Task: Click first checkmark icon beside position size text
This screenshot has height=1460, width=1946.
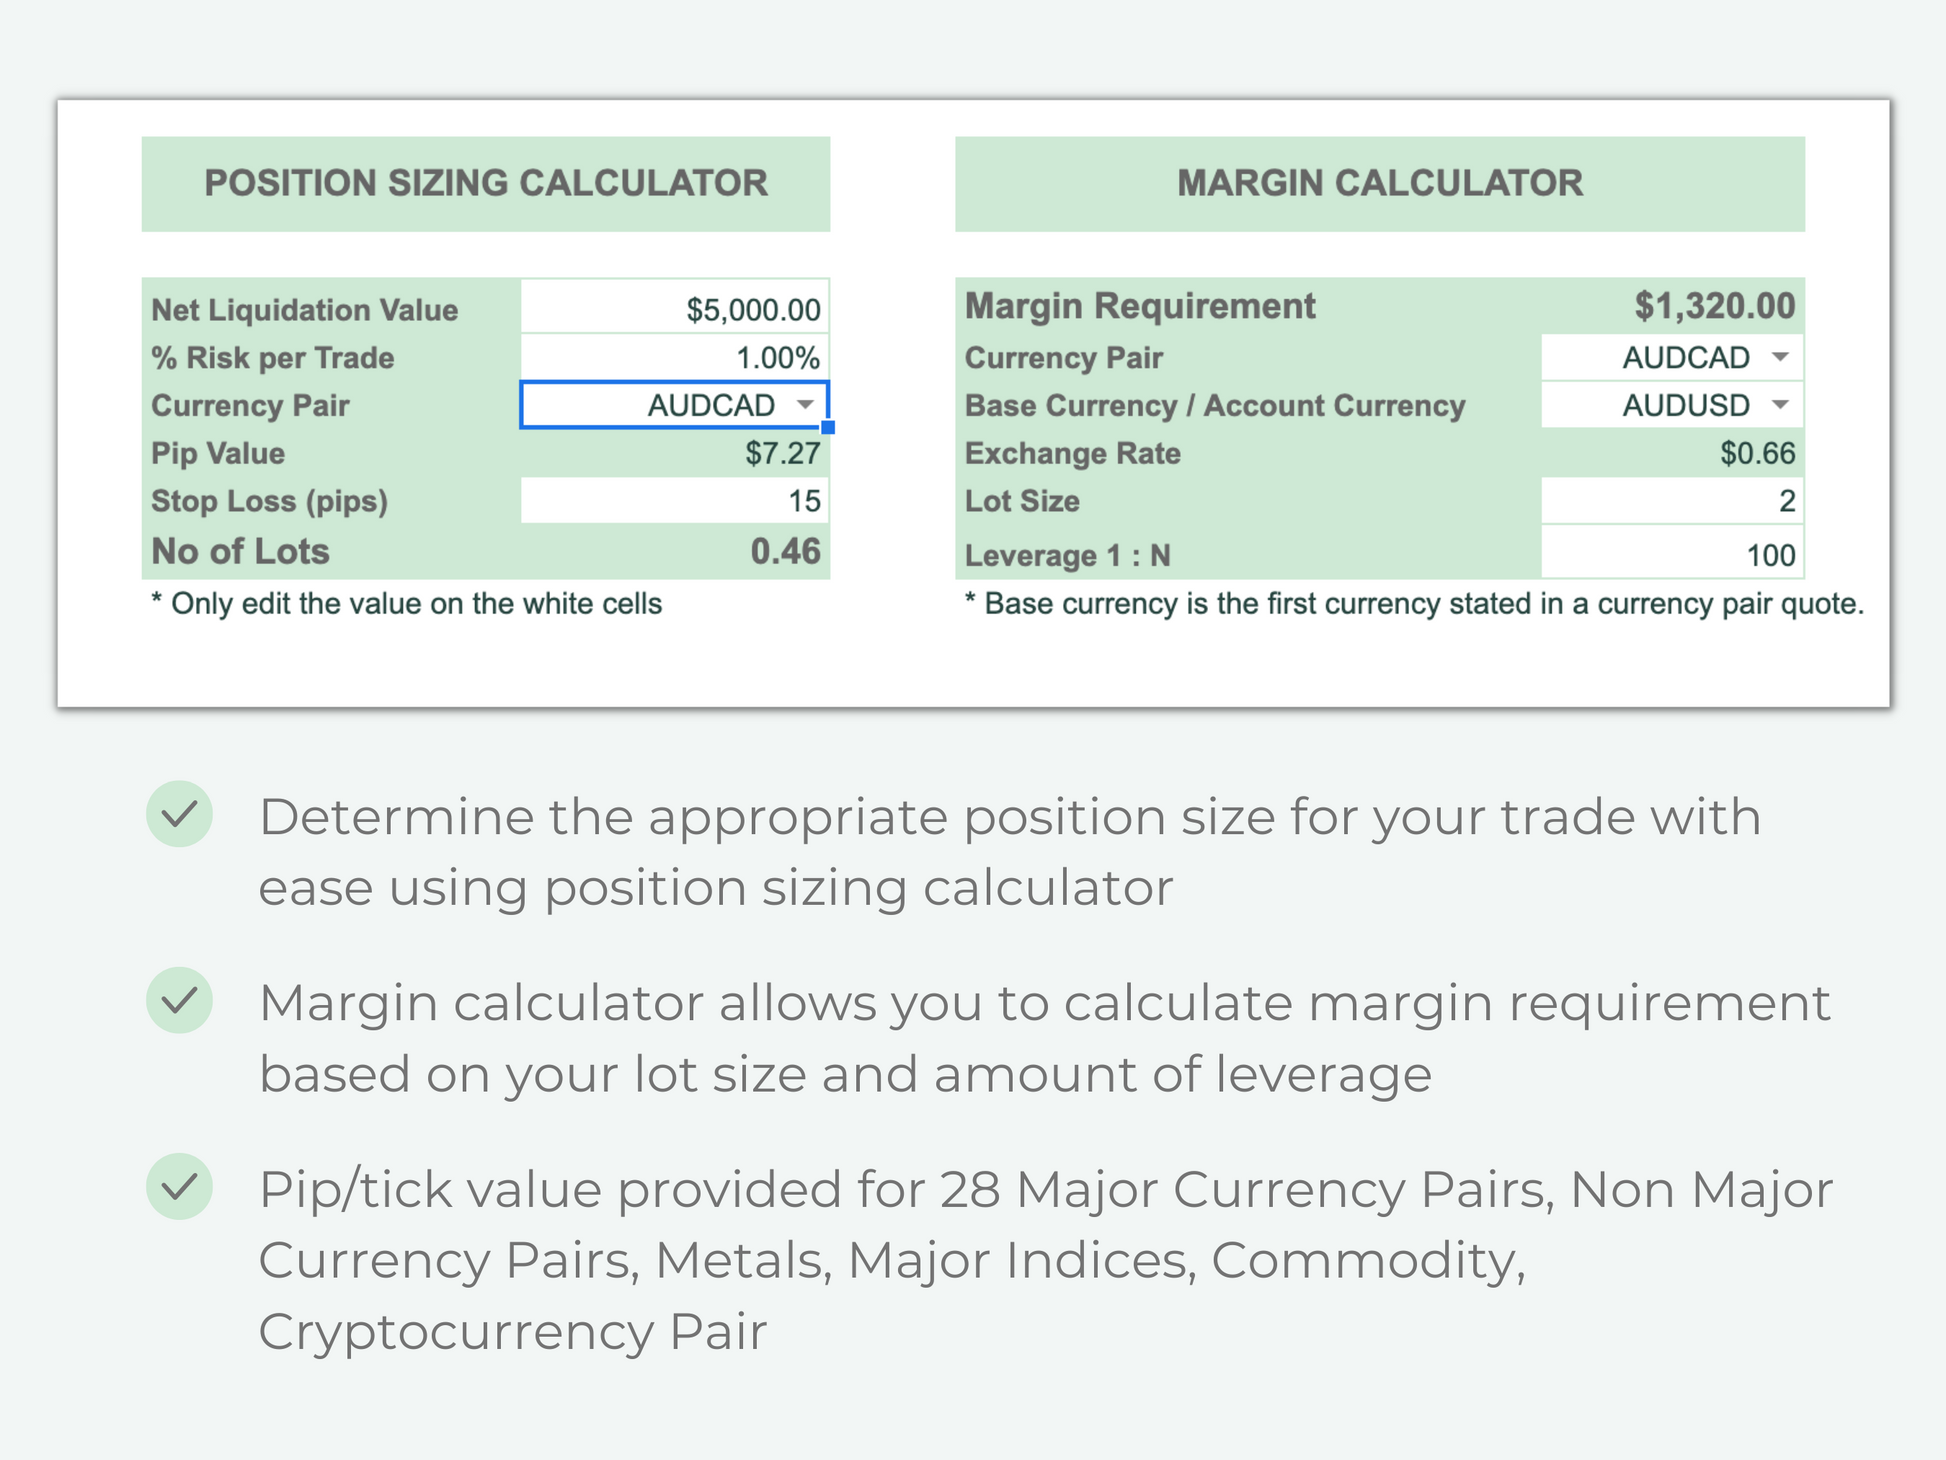Action: 180,814
